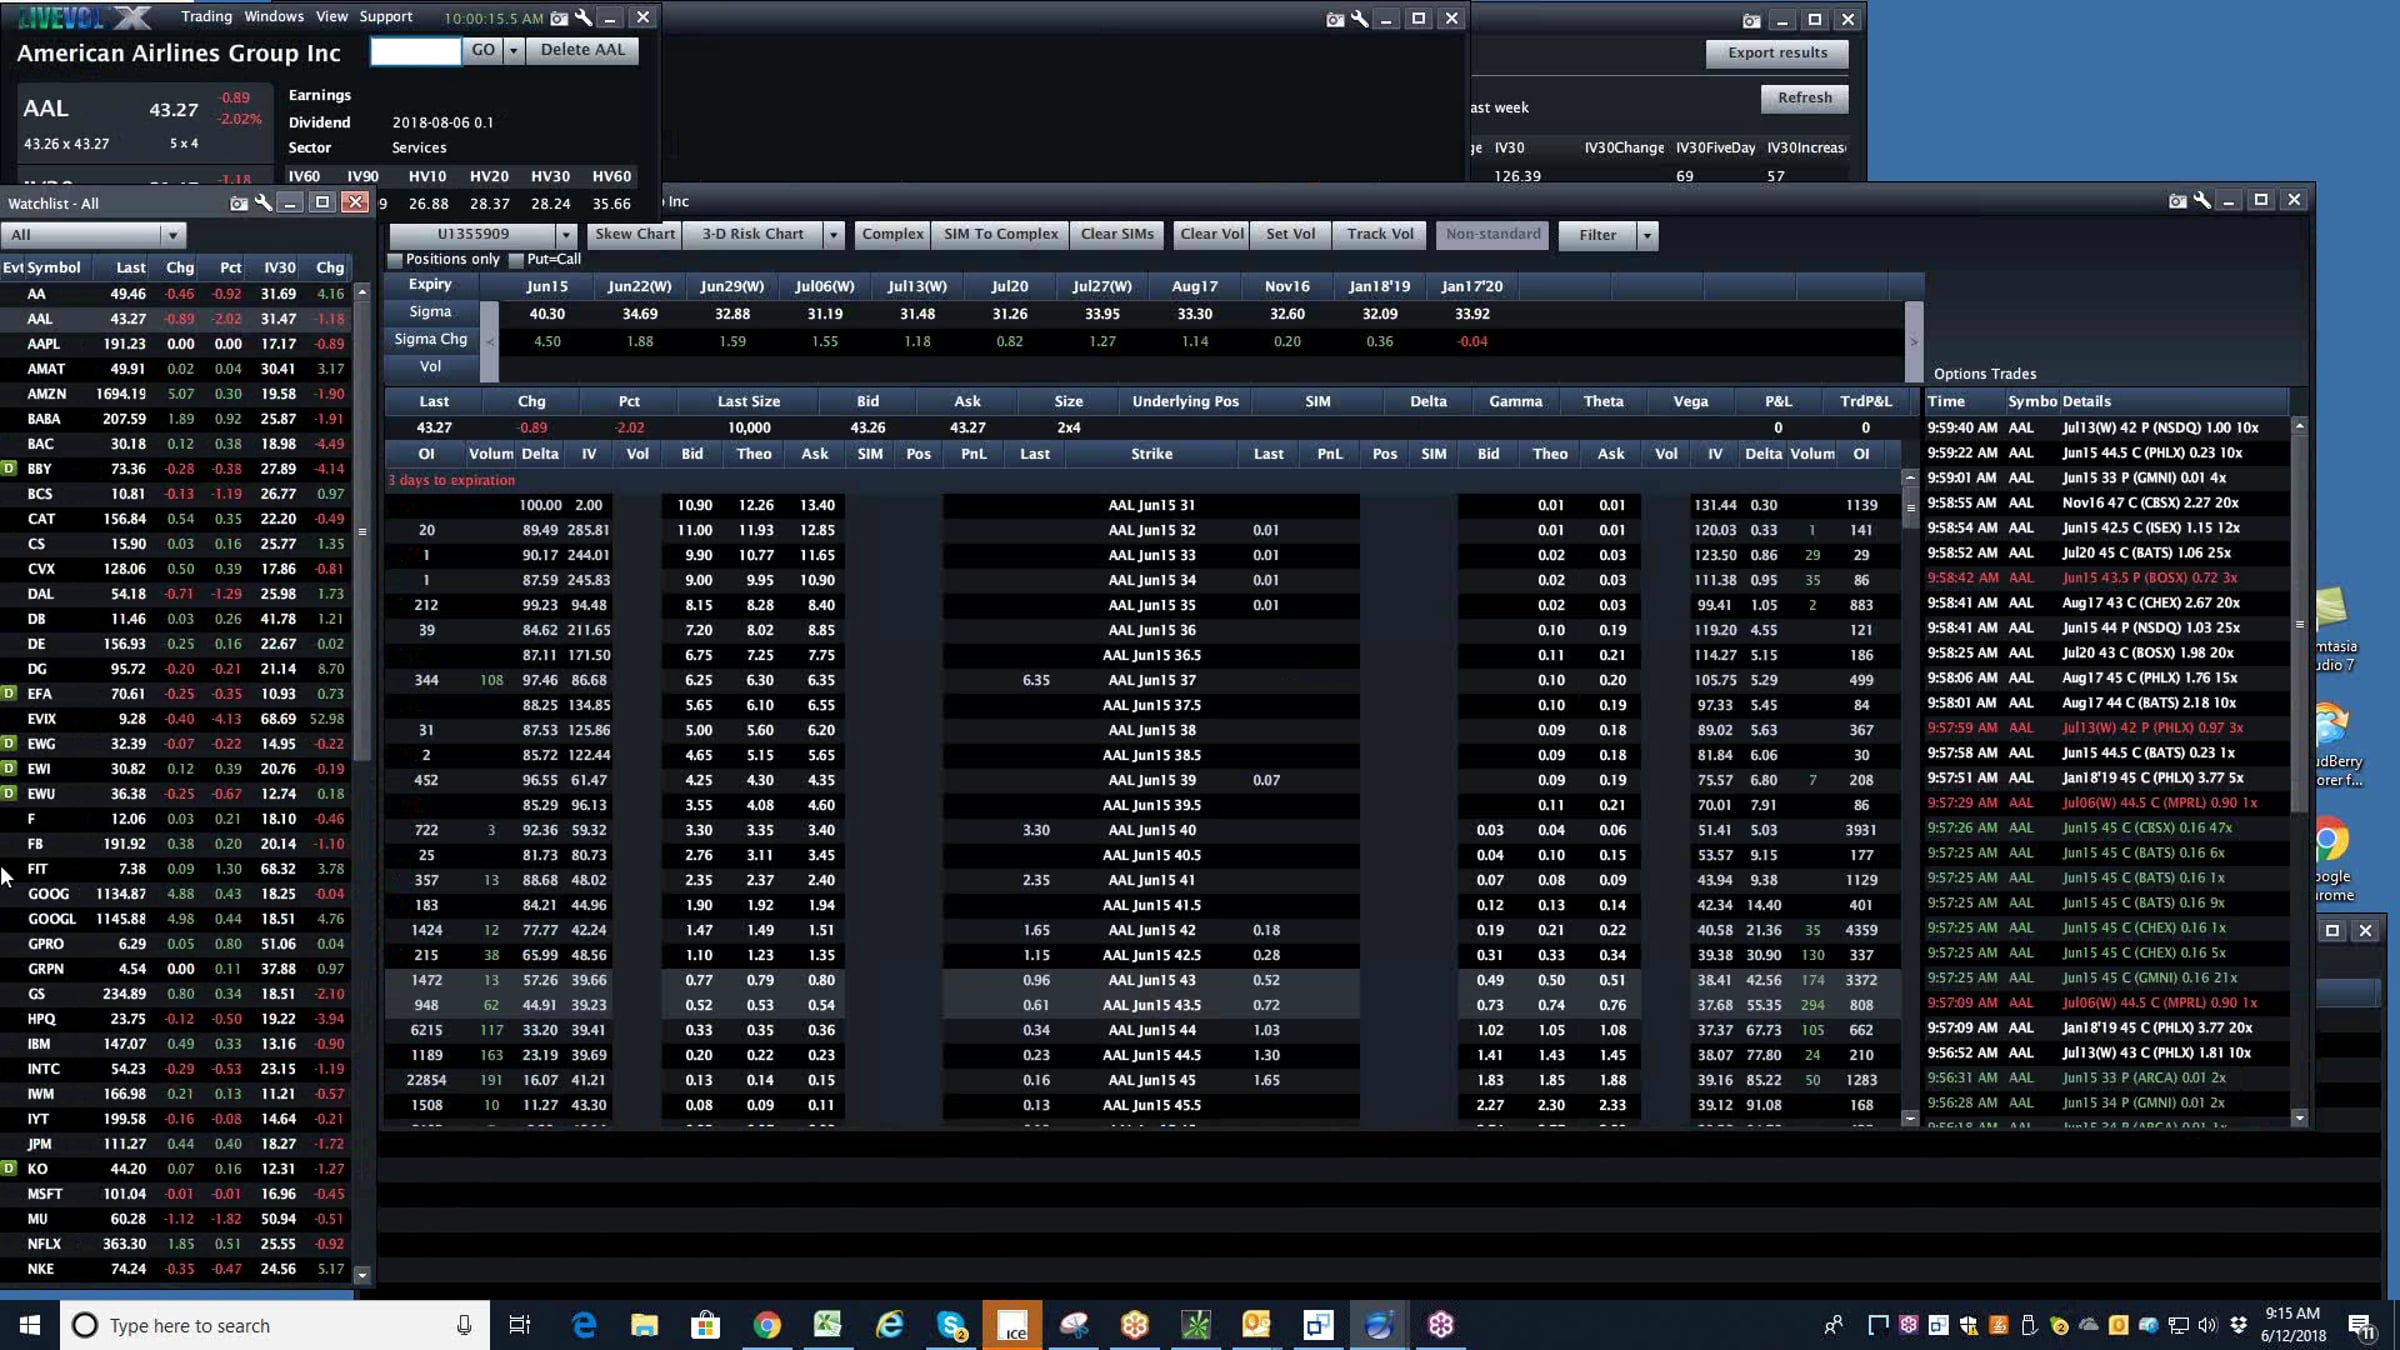Click the Refresh button
This screenshot has width=2400, height=1350.
click(x=1804, y=98)
